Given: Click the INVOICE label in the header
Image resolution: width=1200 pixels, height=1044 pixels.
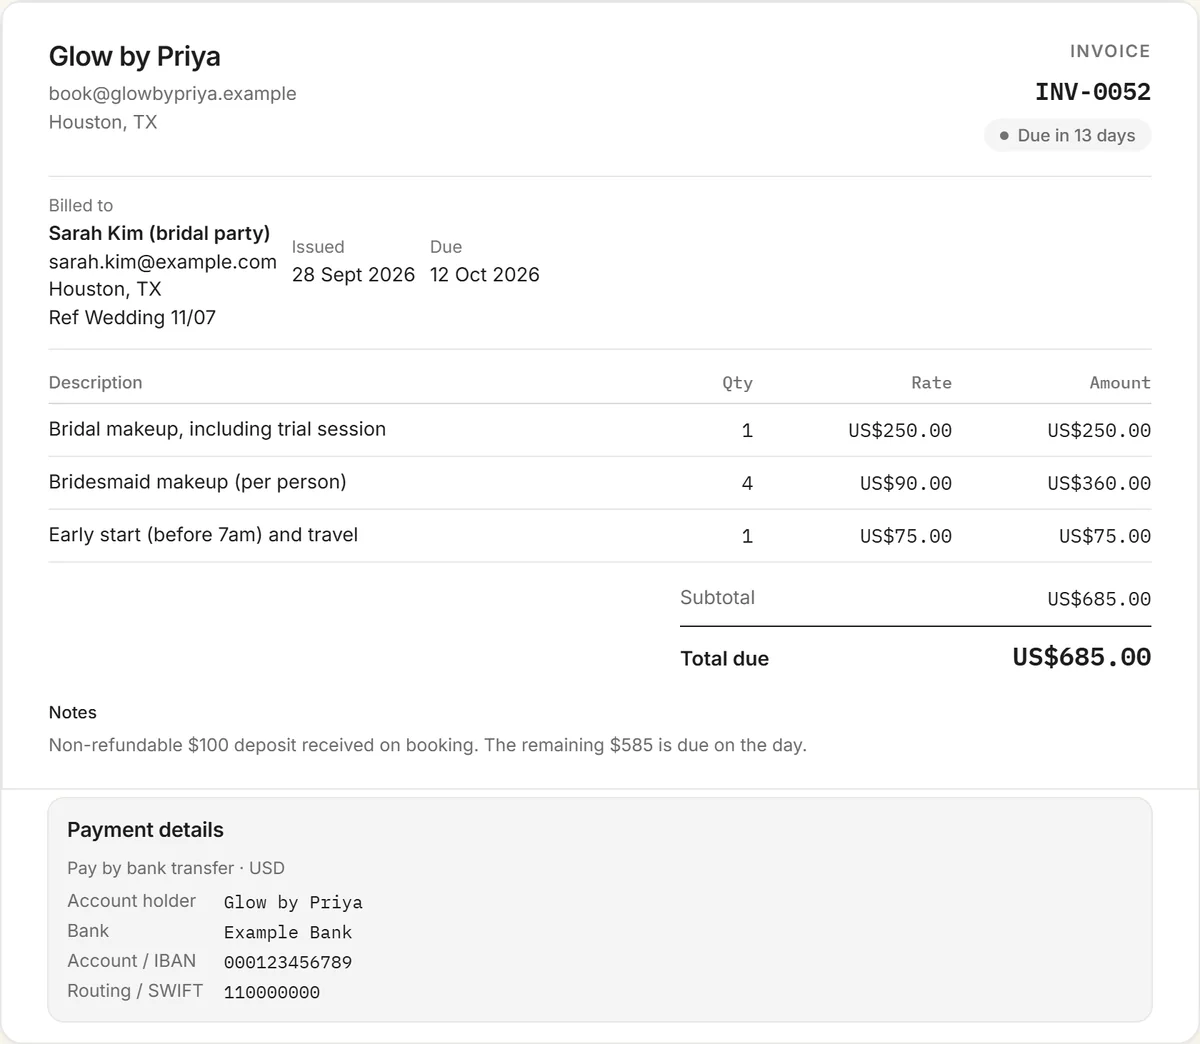Looking at the screenshot, I should pyautogui.click(x=1110, y=51).
